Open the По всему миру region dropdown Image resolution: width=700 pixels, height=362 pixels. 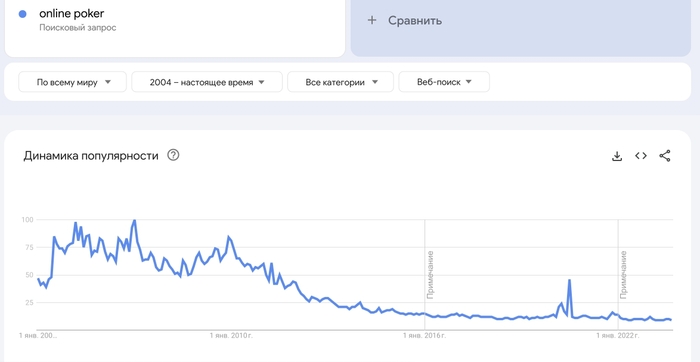73,82
